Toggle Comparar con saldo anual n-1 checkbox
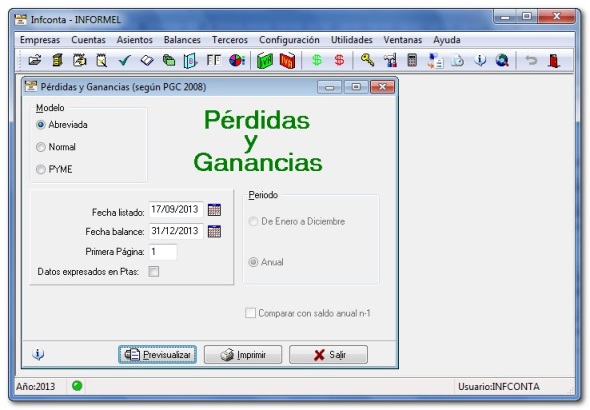 tap(308, 313)
